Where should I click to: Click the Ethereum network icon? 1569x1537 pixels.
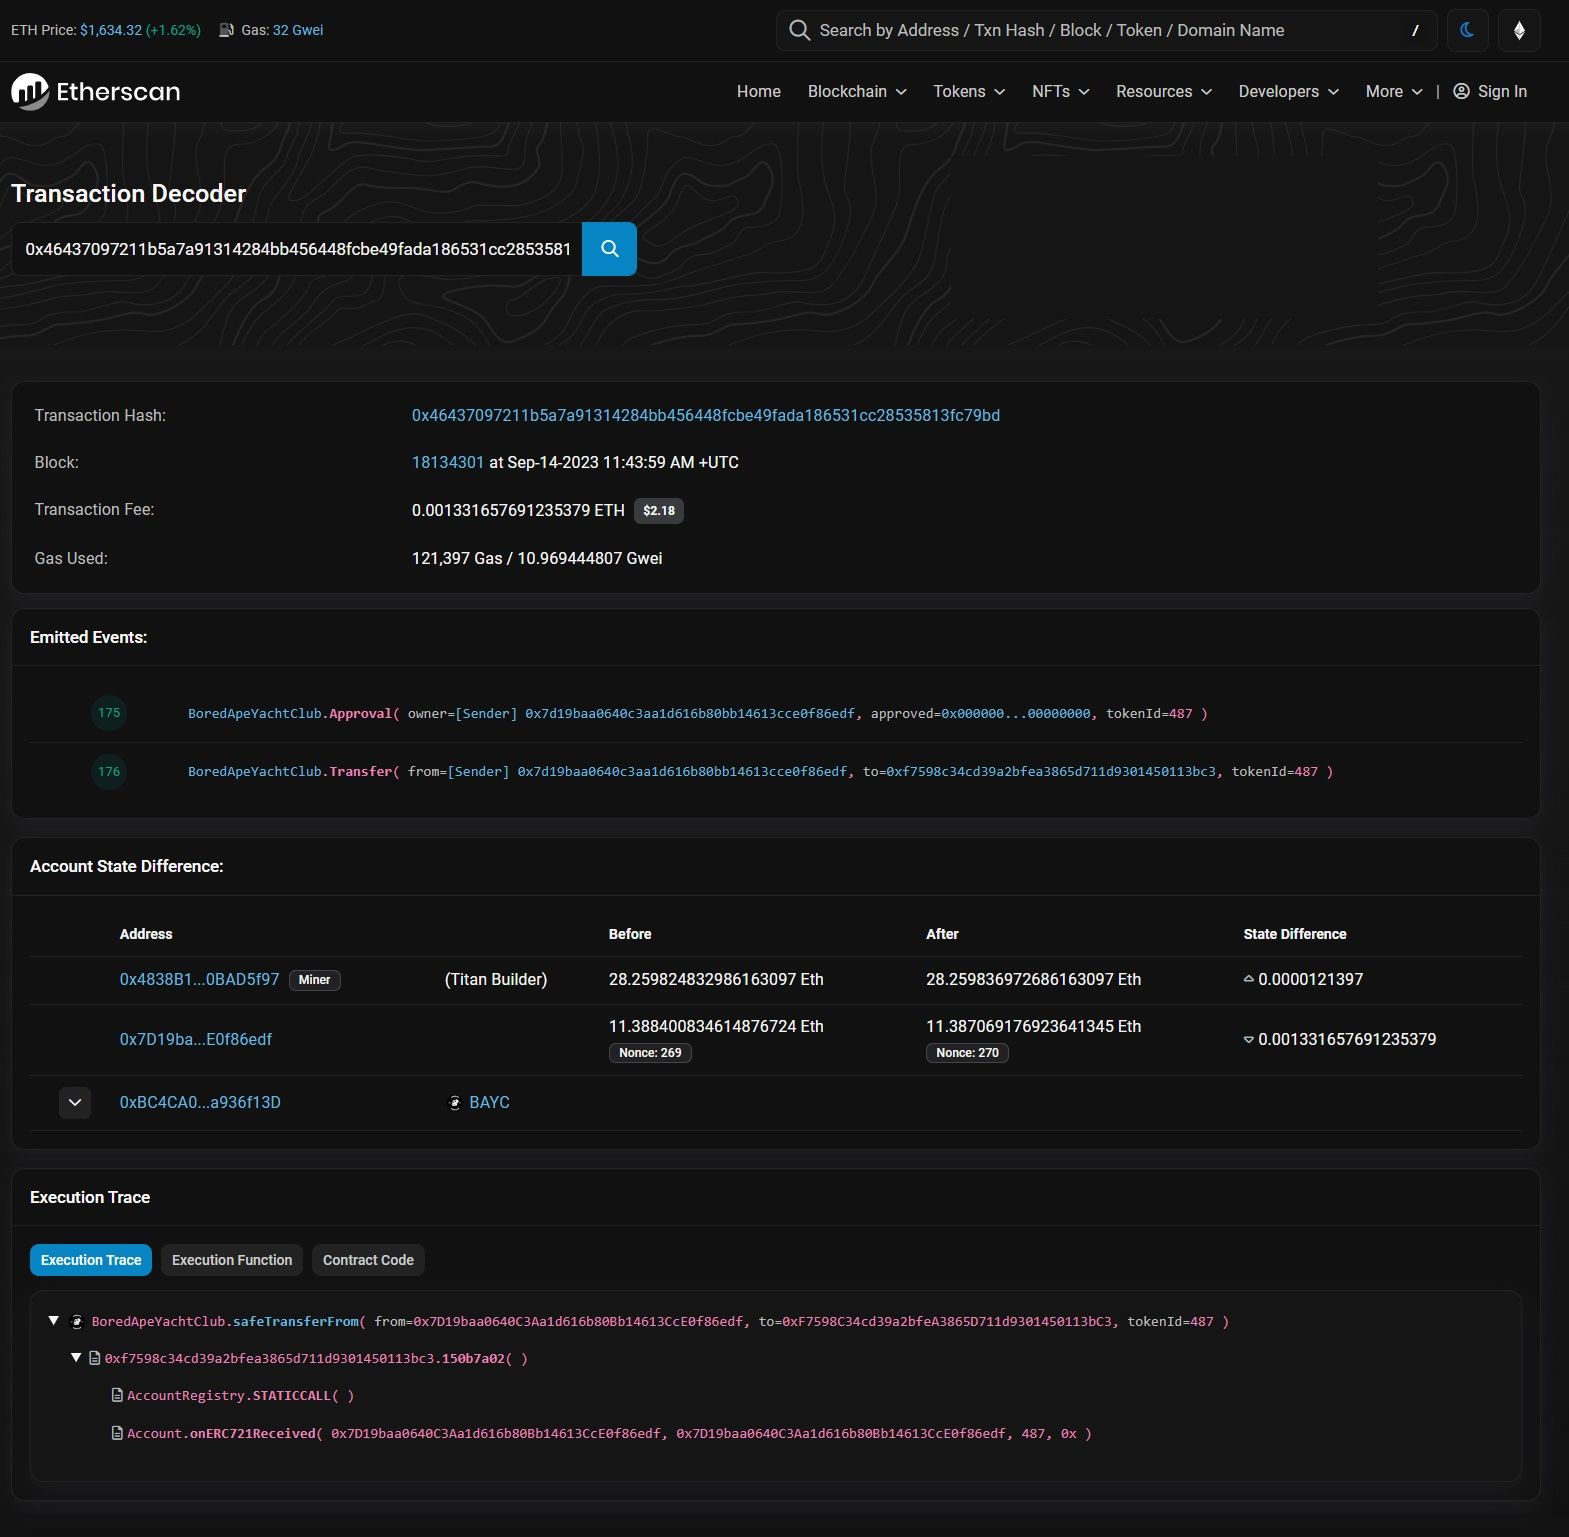tap(1519, 30)
